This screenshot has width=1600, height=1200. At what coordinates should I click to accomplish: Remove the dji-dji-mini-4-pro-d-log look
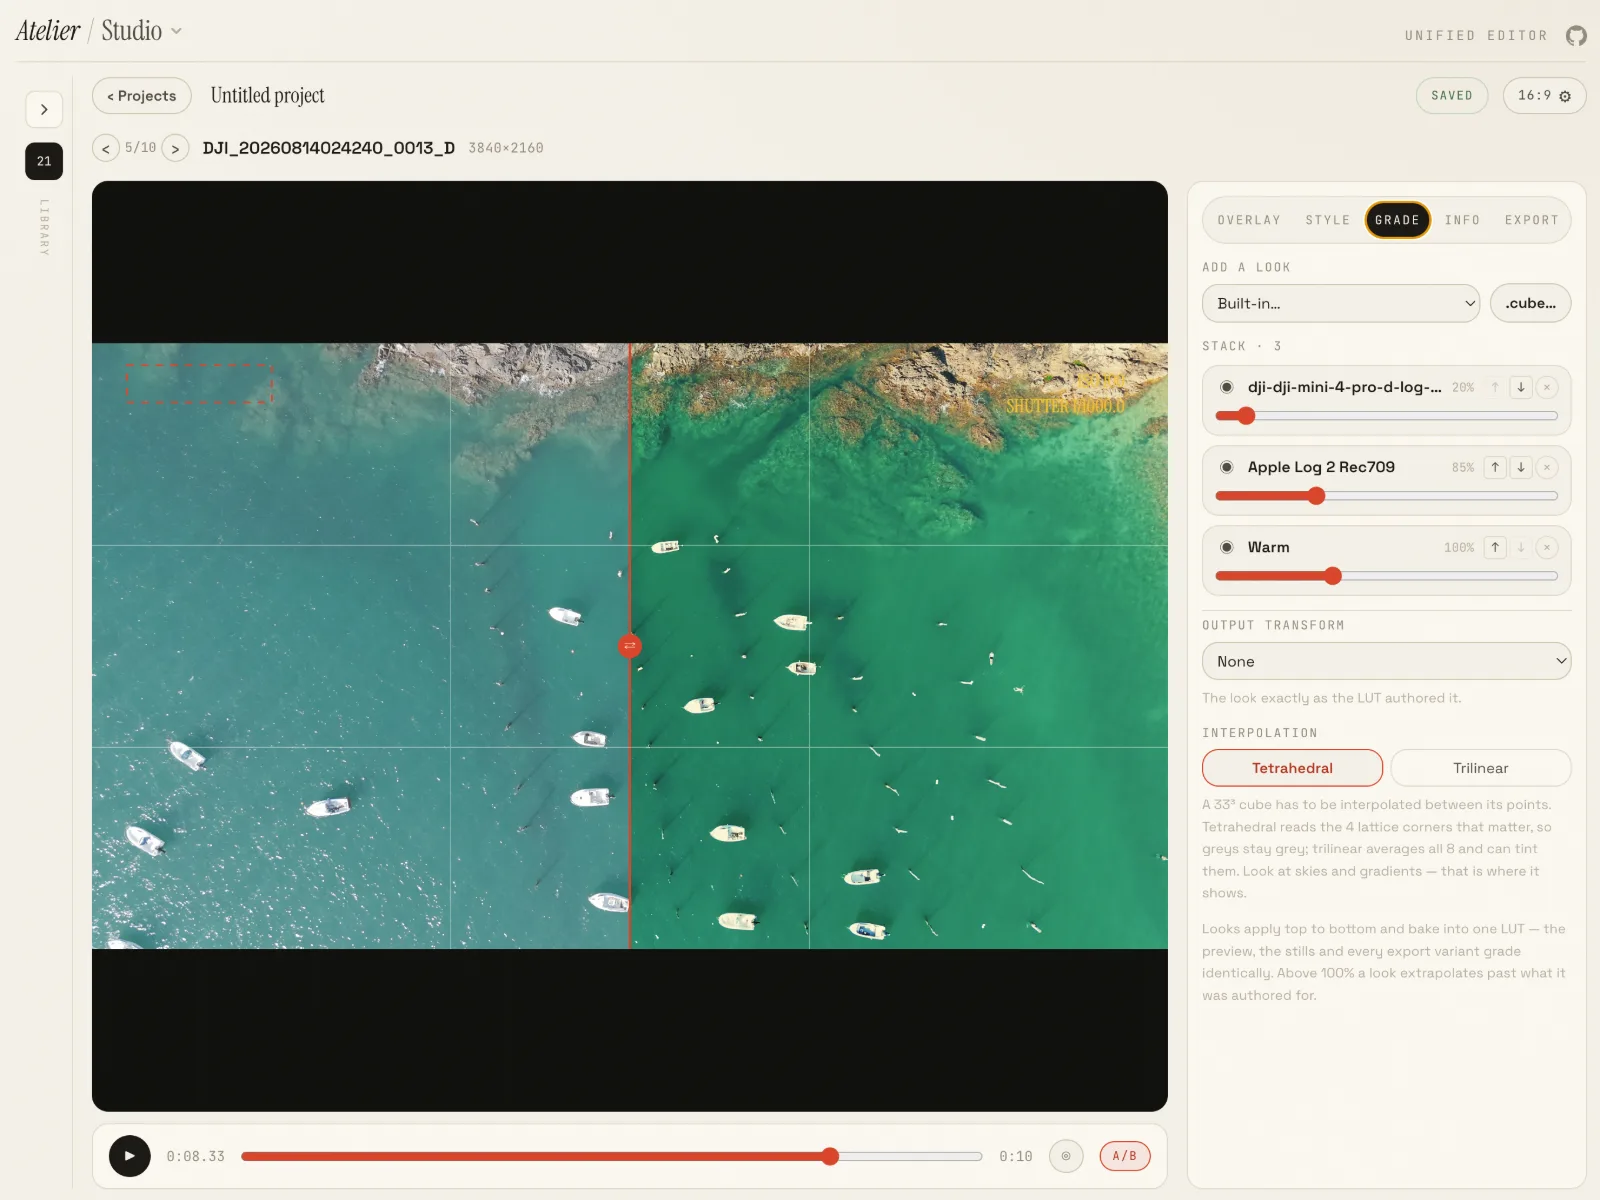click(1547, 387)
